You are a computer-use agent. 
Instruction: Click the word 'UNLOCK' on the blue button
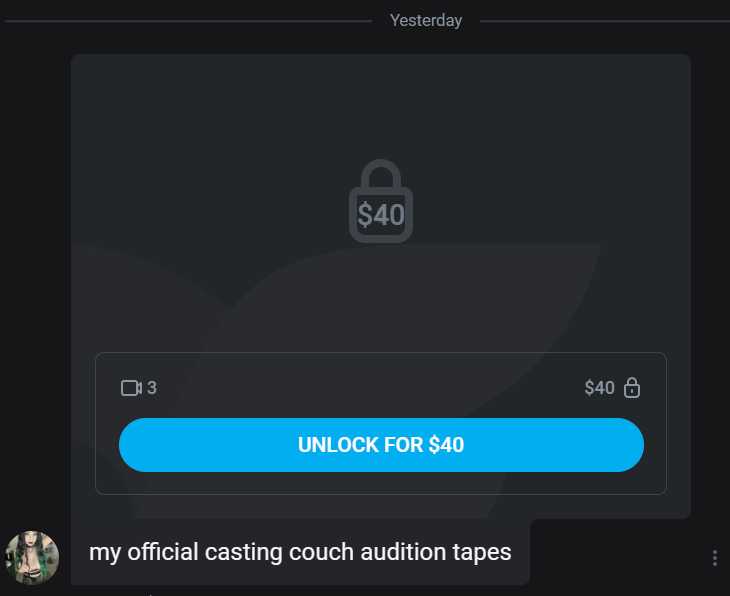(338, 445)
